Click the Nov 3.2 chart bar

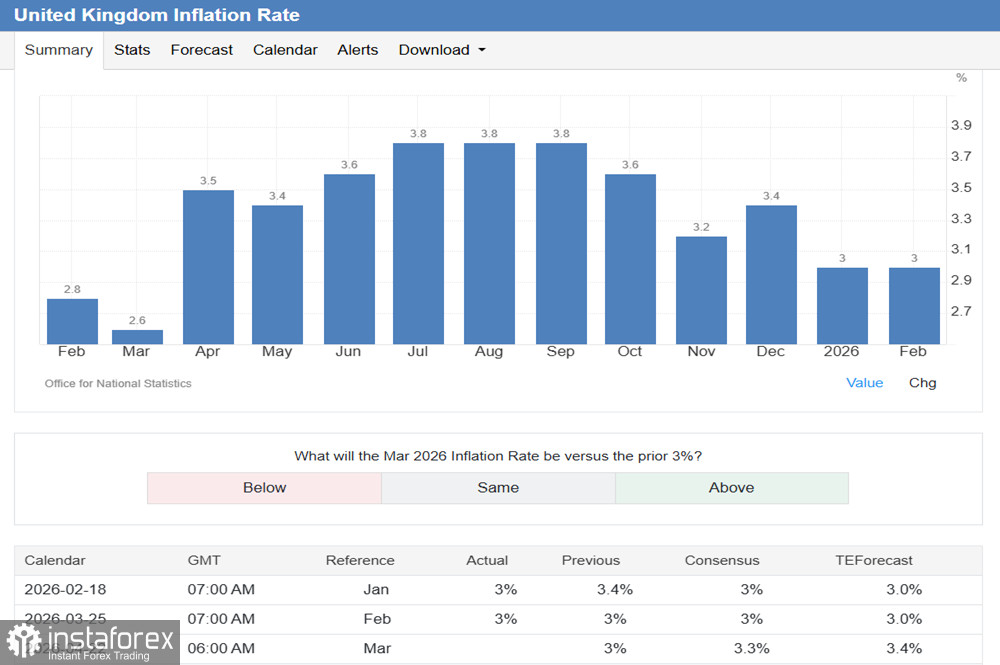701,290
